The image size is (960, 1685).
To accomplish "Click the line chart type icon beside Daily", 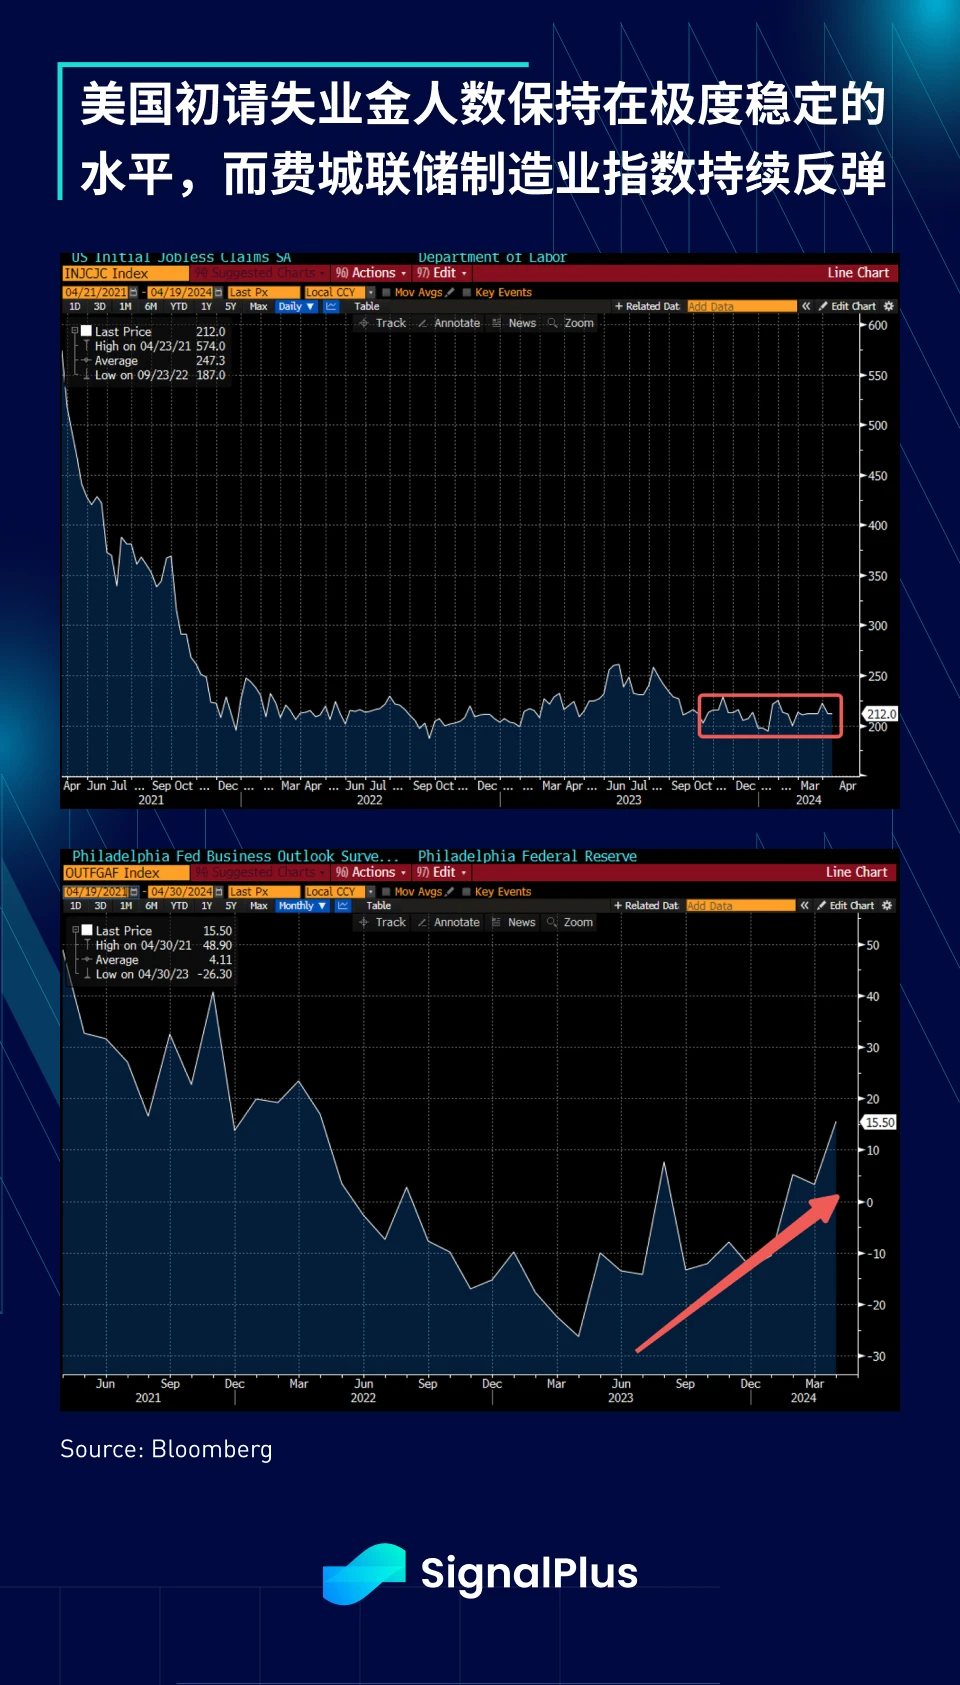I will pyautogui.click(x=331, y=306).
